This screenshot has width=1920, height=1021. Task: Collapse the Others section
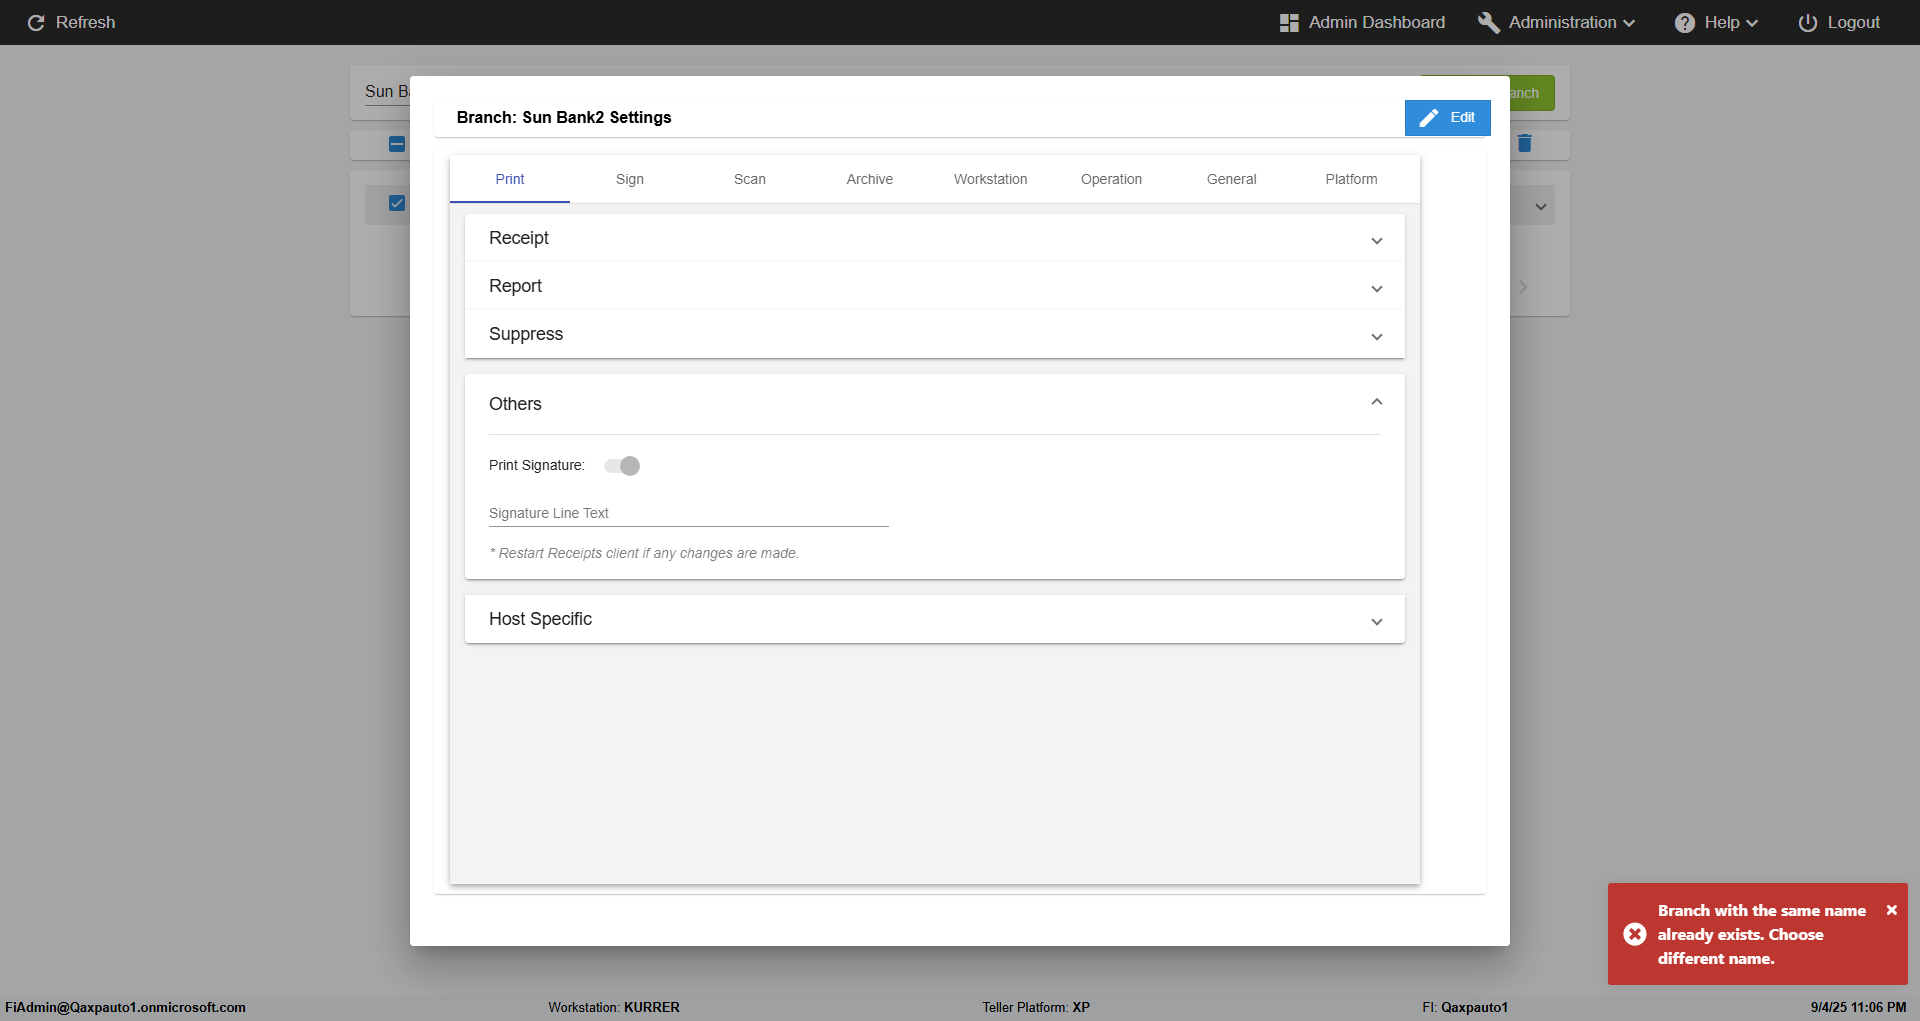[1376, 402]
